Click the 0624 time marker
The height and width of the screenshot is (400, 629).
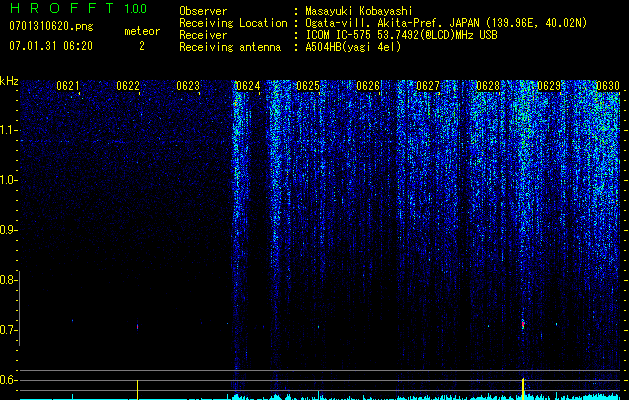pos(248,86)
